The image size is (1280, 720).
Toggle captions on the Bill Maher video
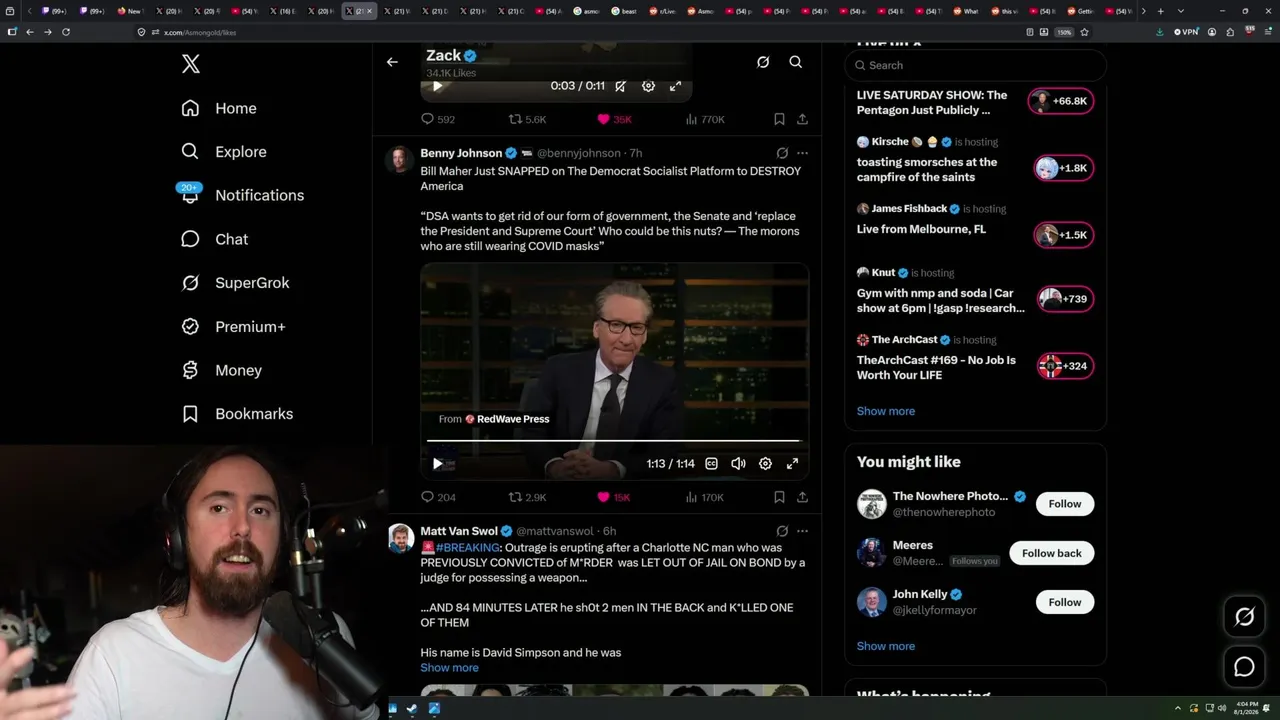pos(711,463)
